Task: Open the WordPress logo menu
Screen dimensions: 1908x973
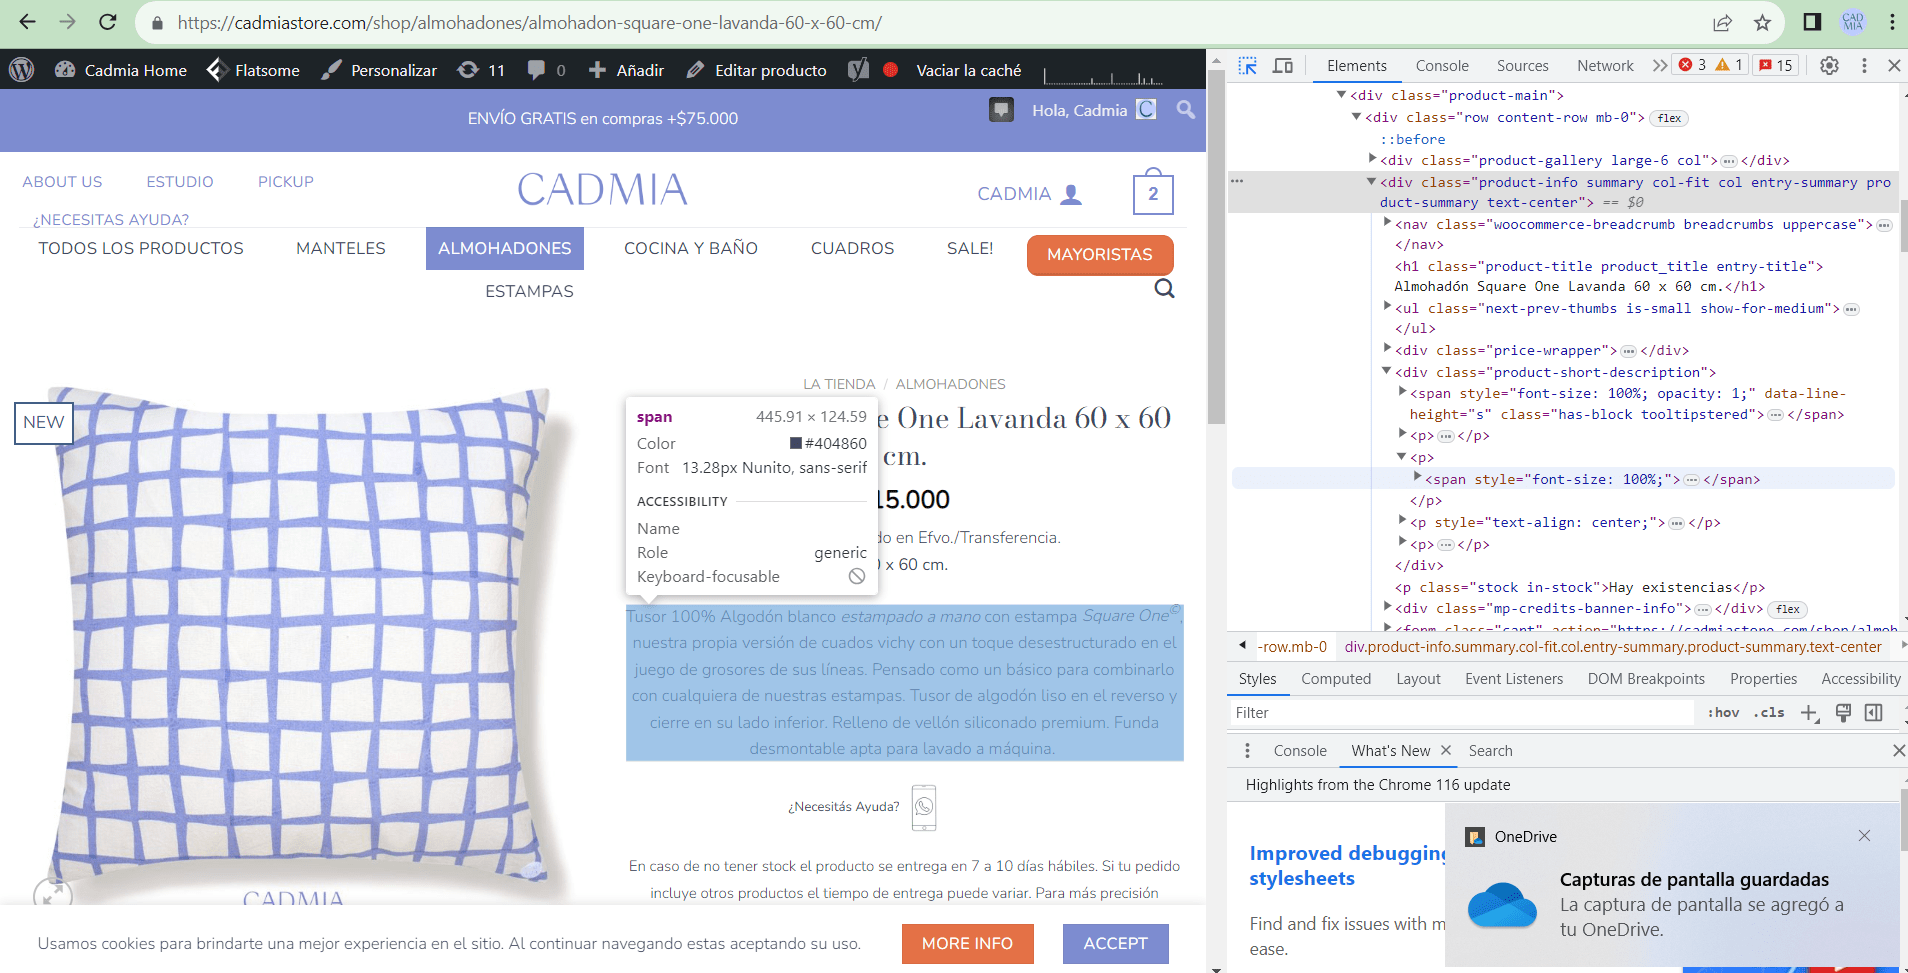Action: [x=22, y=70]
